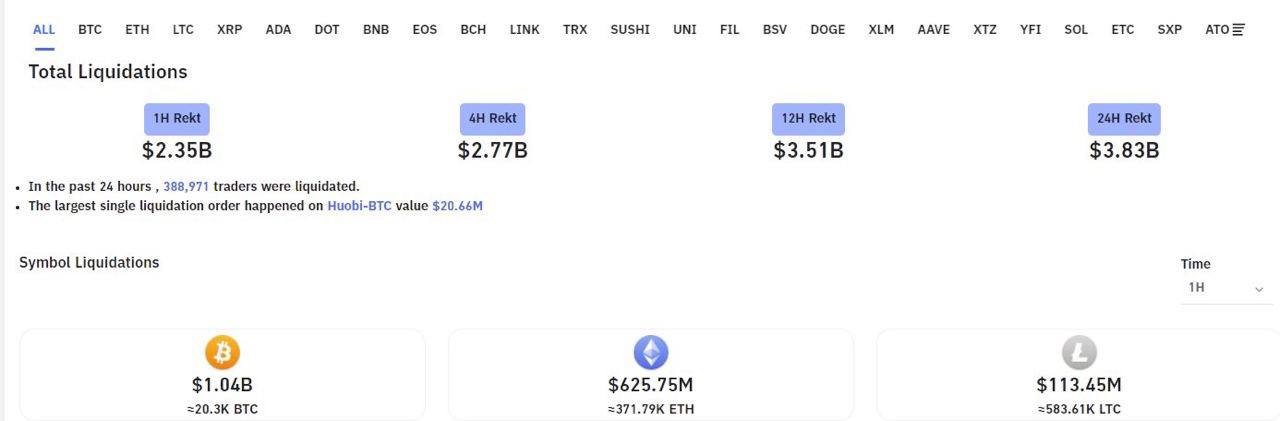Screen dimensions: 1280x421
Task: Click the $20.66M liquidation value
Action: [x=458, y=206]
